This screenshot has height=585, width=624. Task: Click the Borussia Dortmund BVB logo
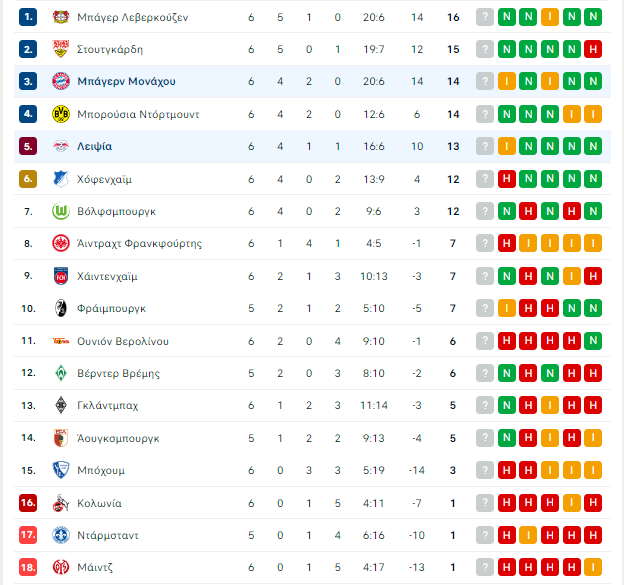[61, 114]
